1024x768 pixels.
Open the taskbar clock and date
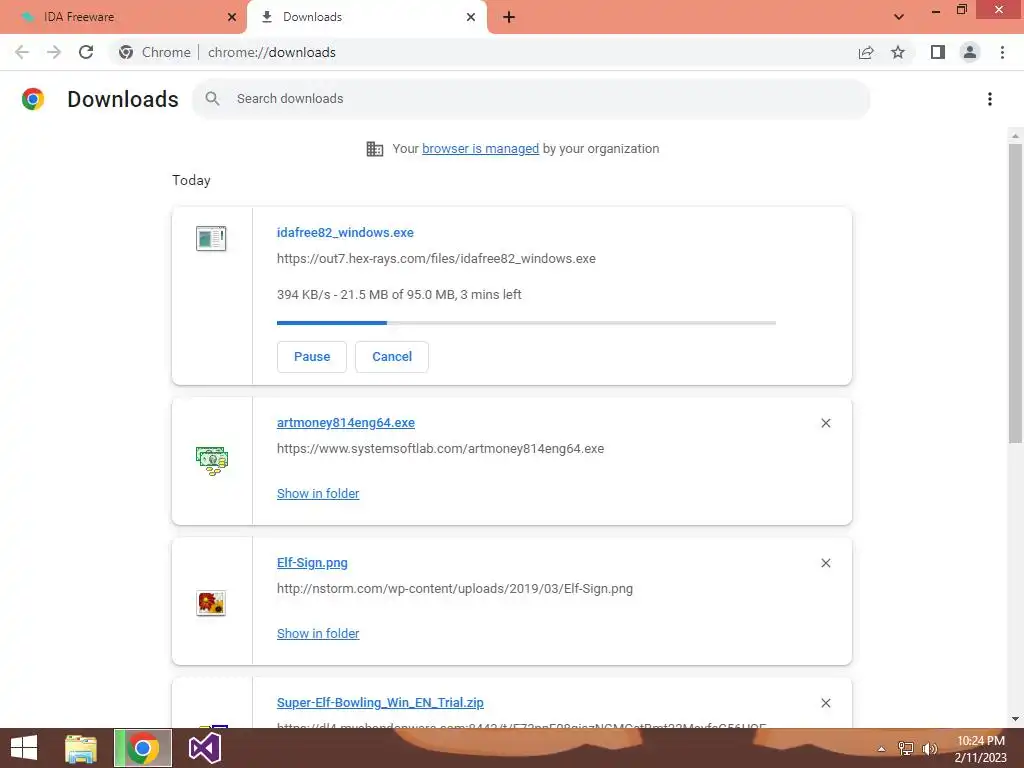click(981, 749)
